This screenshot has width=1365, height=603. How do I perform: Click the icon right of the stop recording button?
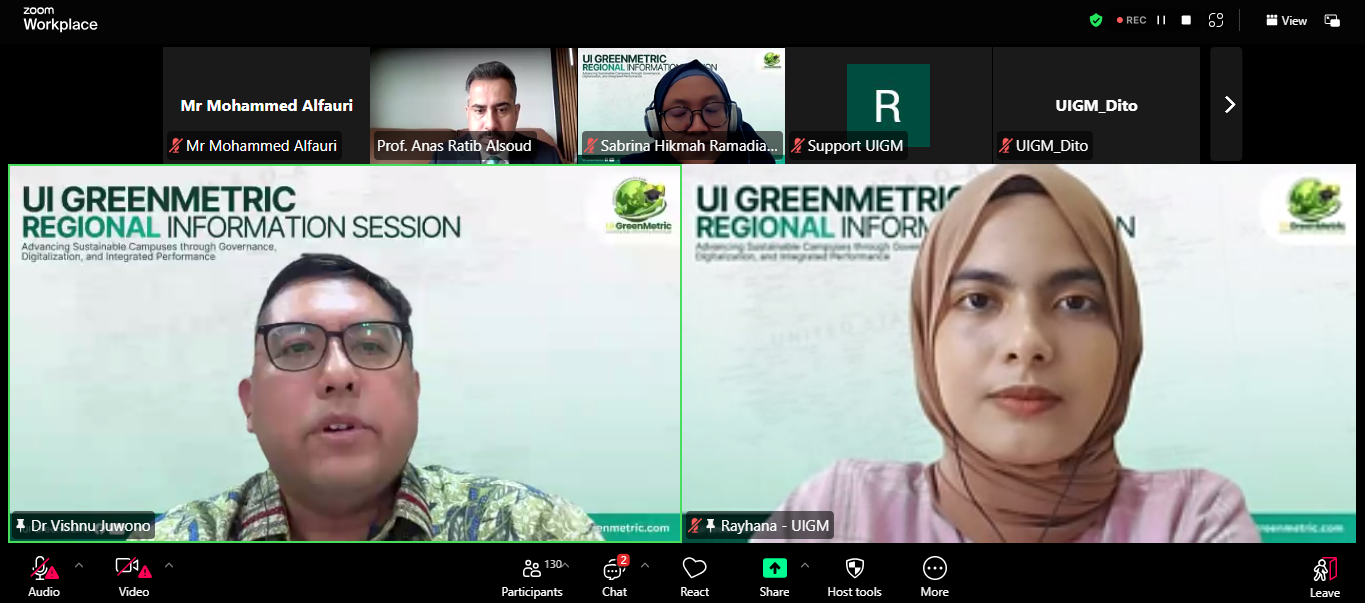click(x=1216, y=20)
